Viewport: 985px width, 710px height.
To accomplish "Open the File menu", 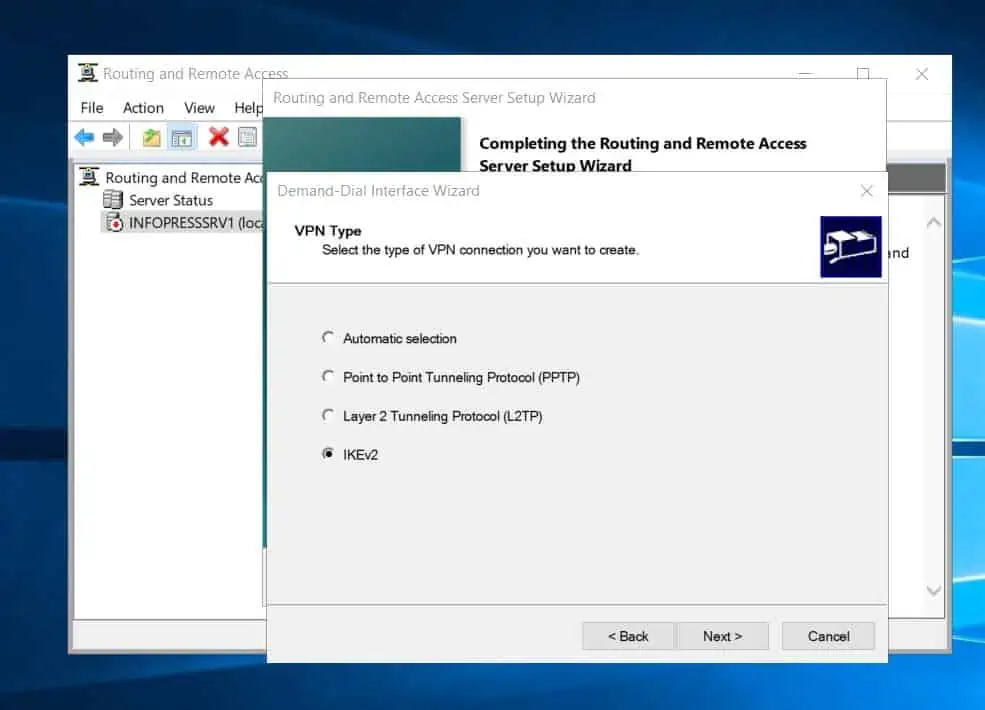I will click(91, 108).
